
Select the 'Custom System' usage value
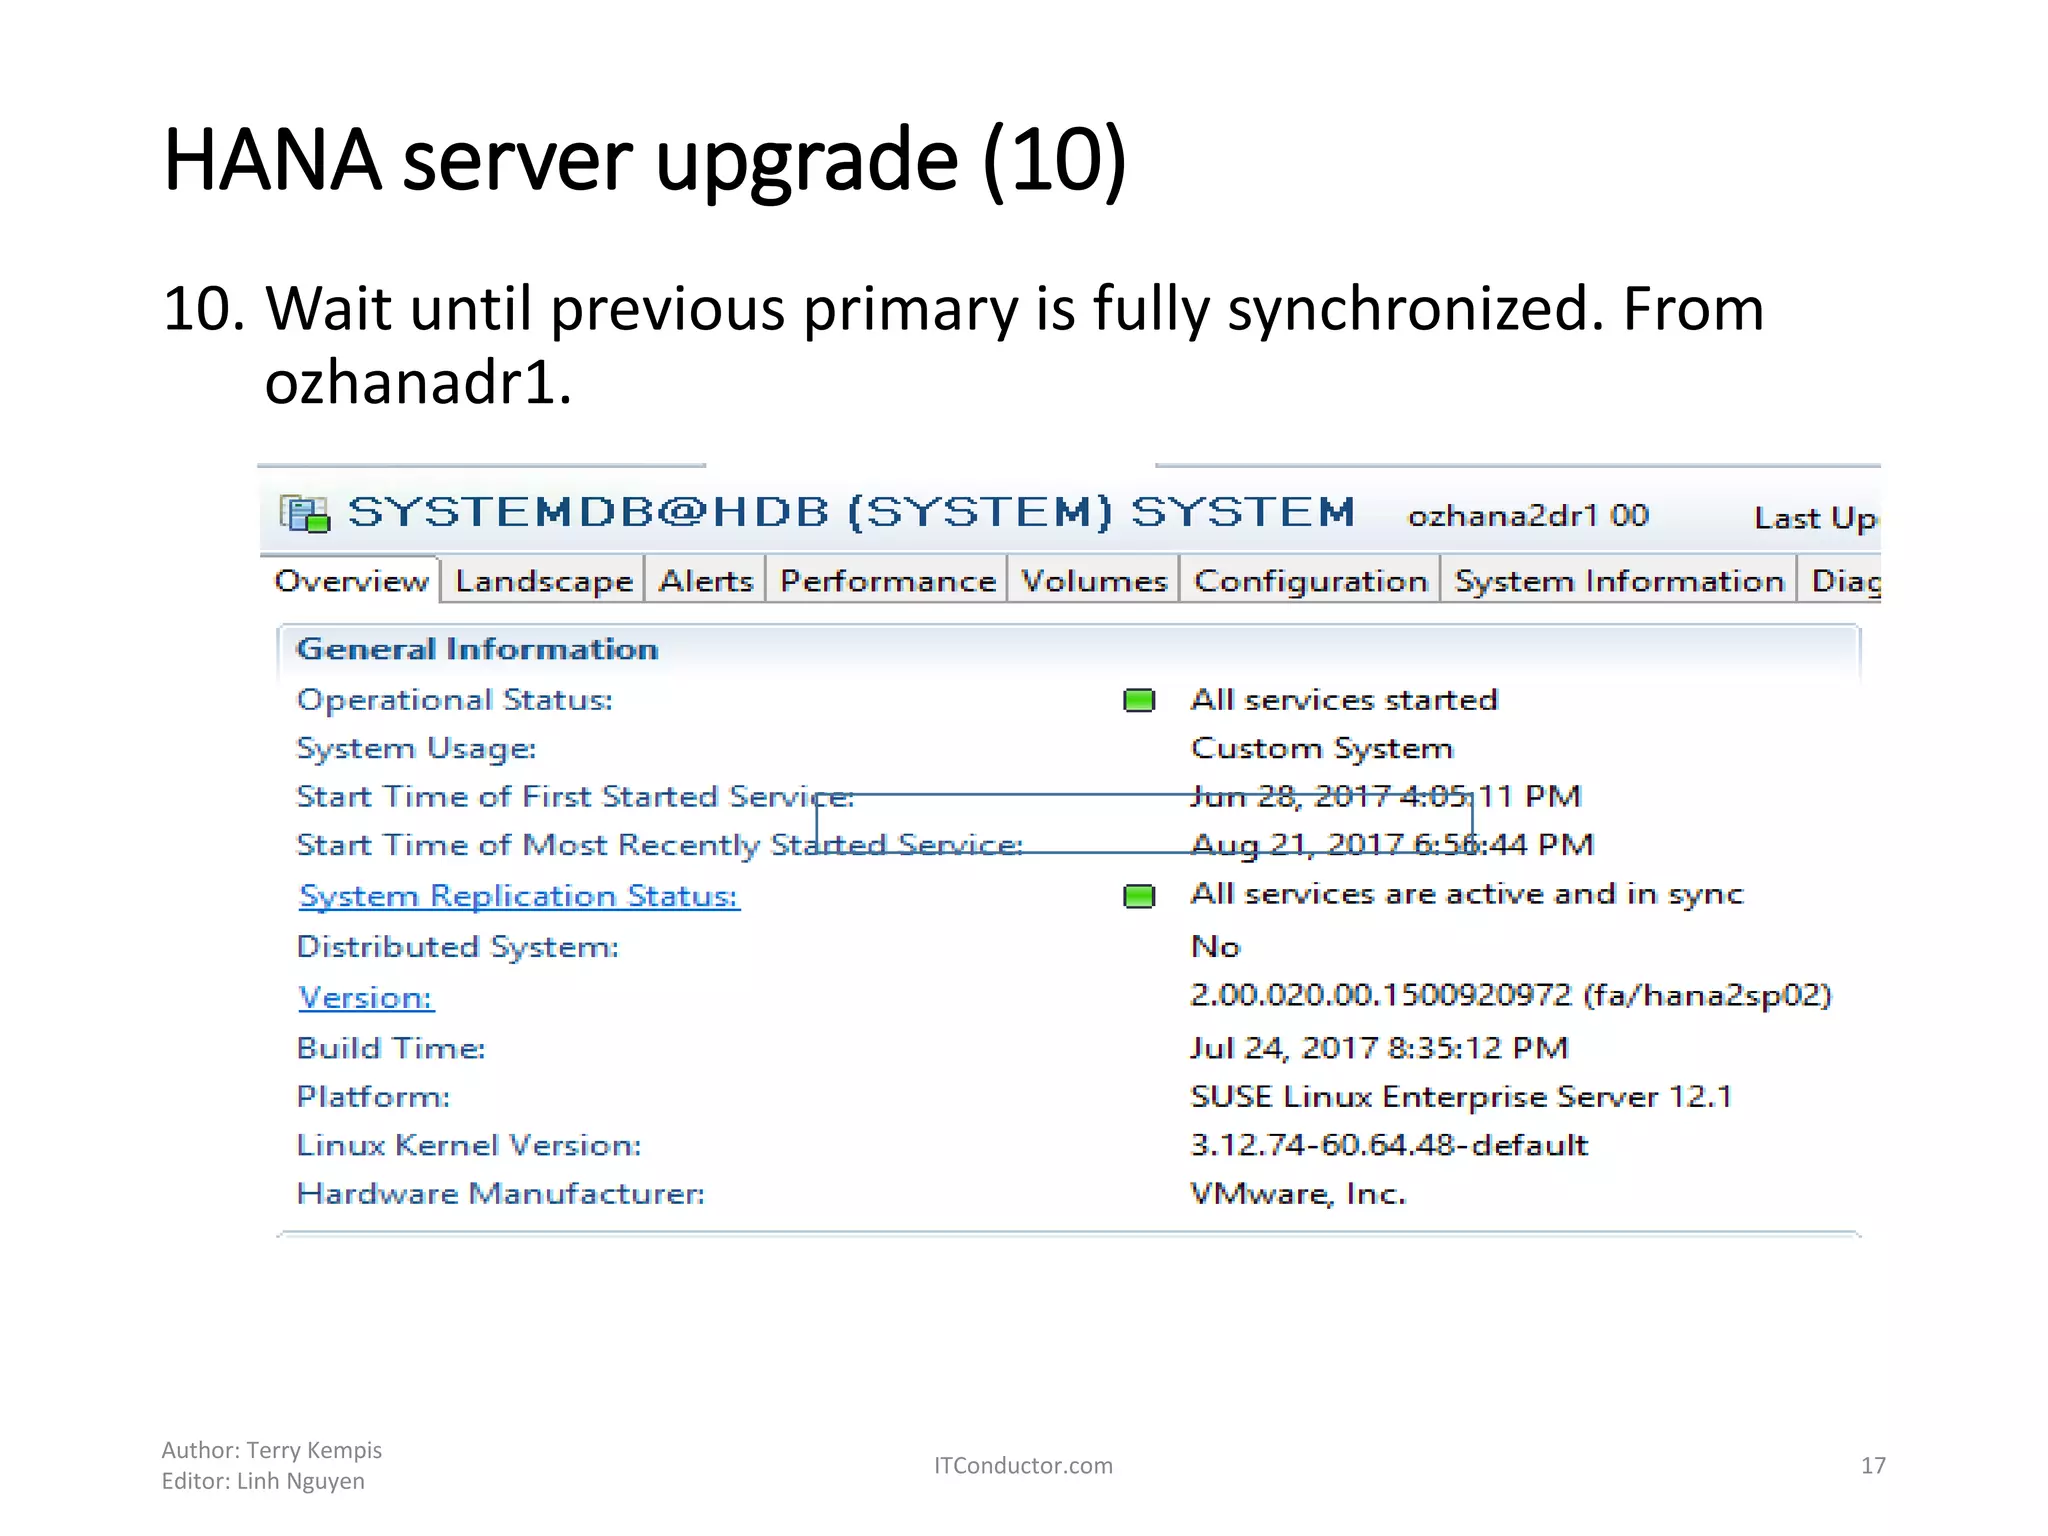click(x=1322, y=748)
